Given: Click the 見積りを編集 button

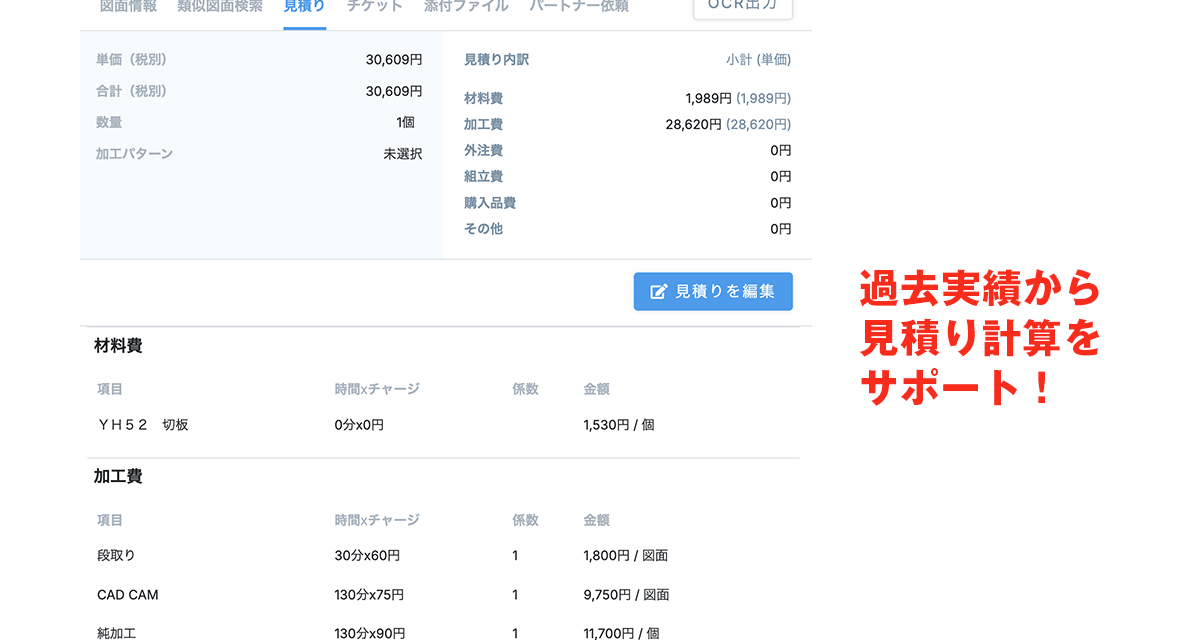Looking at the screenshot, I should (x=713, y=291).
